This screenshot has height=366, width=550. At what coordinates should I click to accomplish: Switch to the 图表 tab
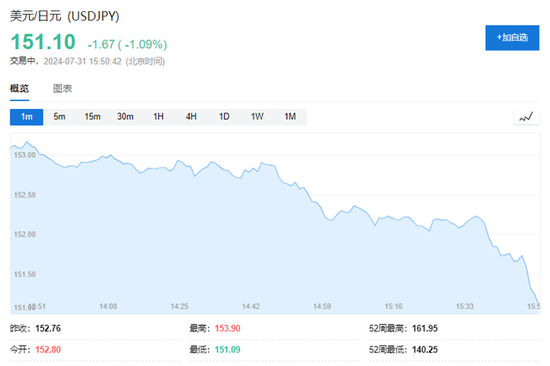[62, 88]
